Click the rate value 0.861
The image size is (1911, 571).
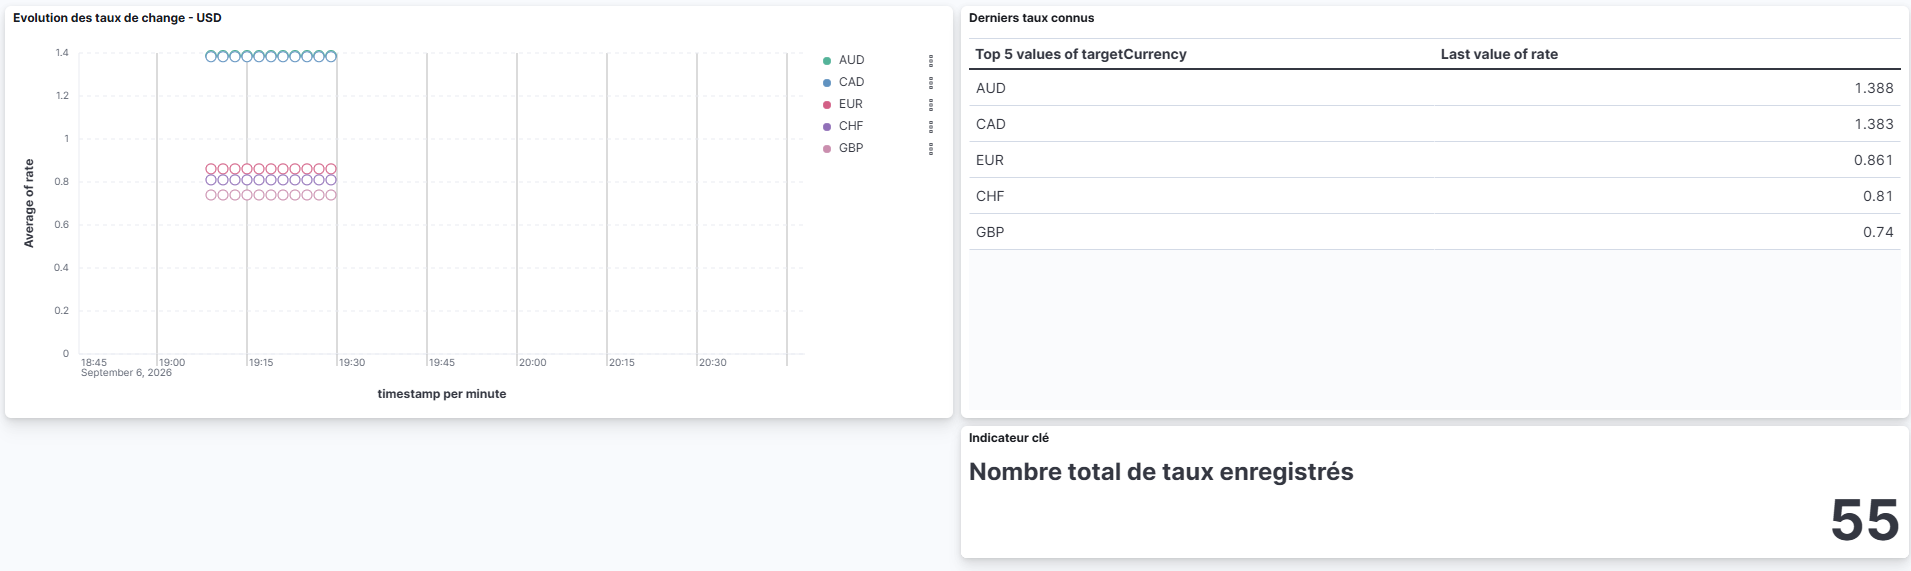(x=1873, y=160)
